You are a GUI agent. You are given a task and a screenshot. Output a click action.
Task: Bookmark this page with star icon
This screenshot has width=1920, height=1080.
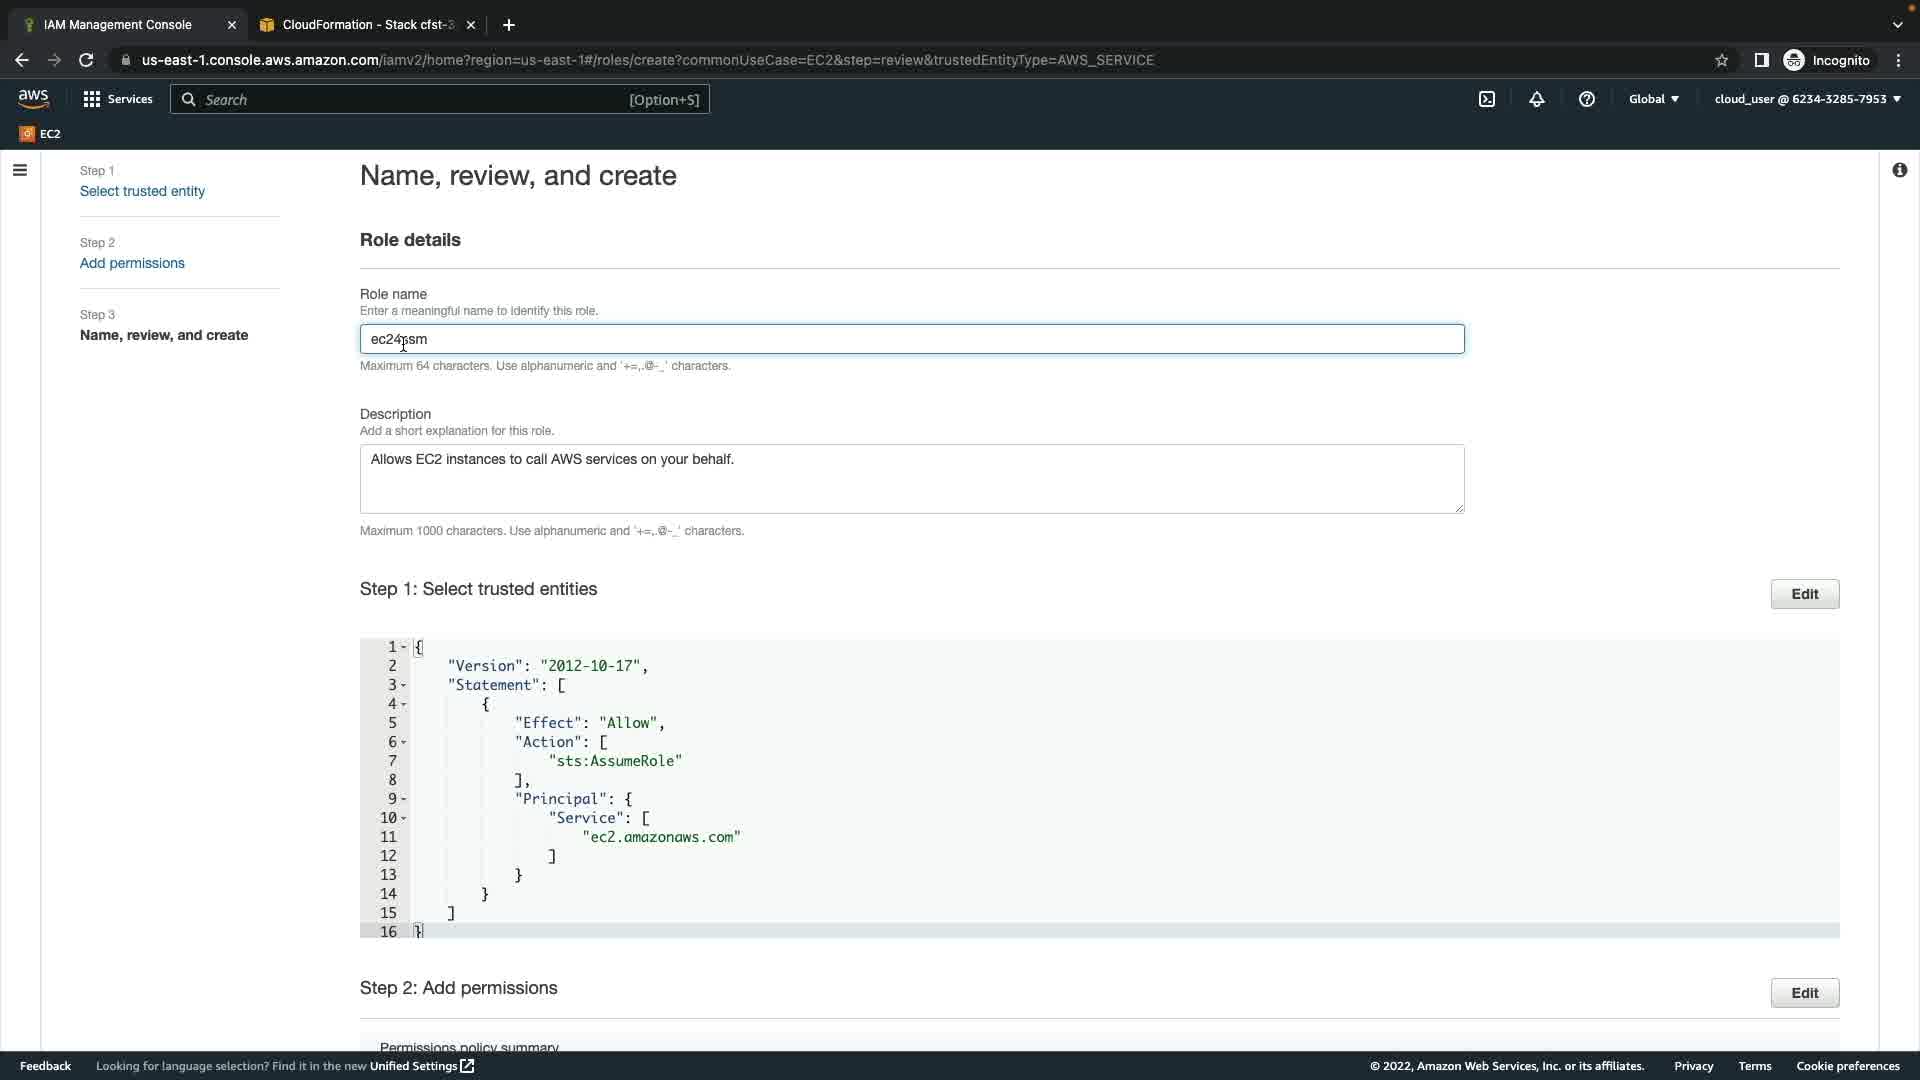(1721, 60)
